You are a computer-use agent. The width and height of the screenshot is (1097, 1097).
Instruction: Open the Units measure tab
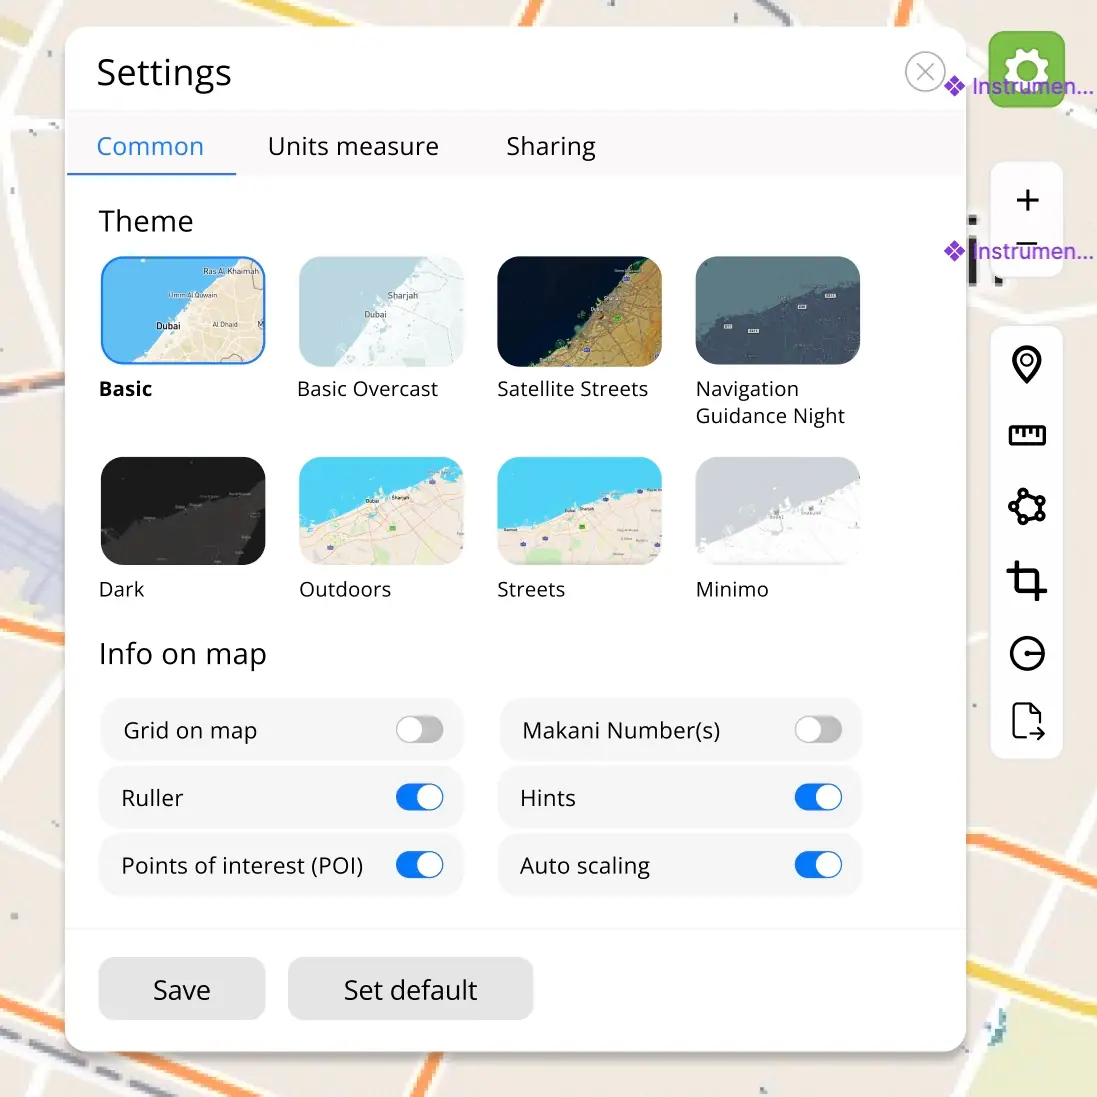pyautogui.click(x=353, y=146)
